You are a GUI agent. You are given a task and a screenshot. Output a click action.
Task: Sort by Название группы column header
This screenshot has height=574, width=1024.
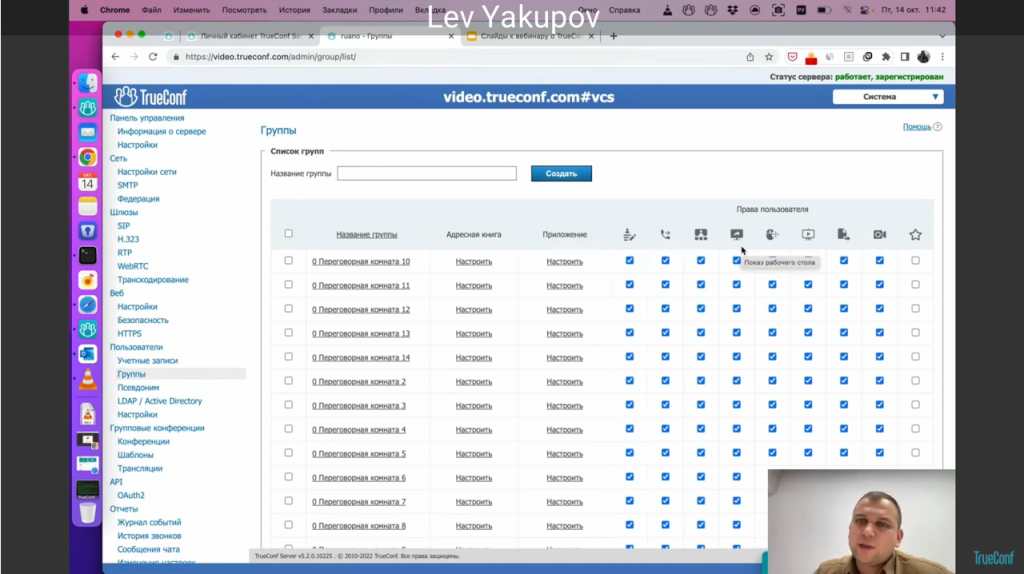tap(366, 234)
